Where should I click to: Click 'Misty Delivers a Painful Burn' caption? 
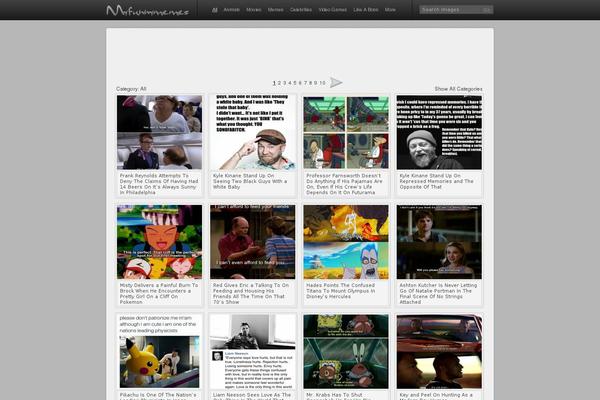coord(159,294)
